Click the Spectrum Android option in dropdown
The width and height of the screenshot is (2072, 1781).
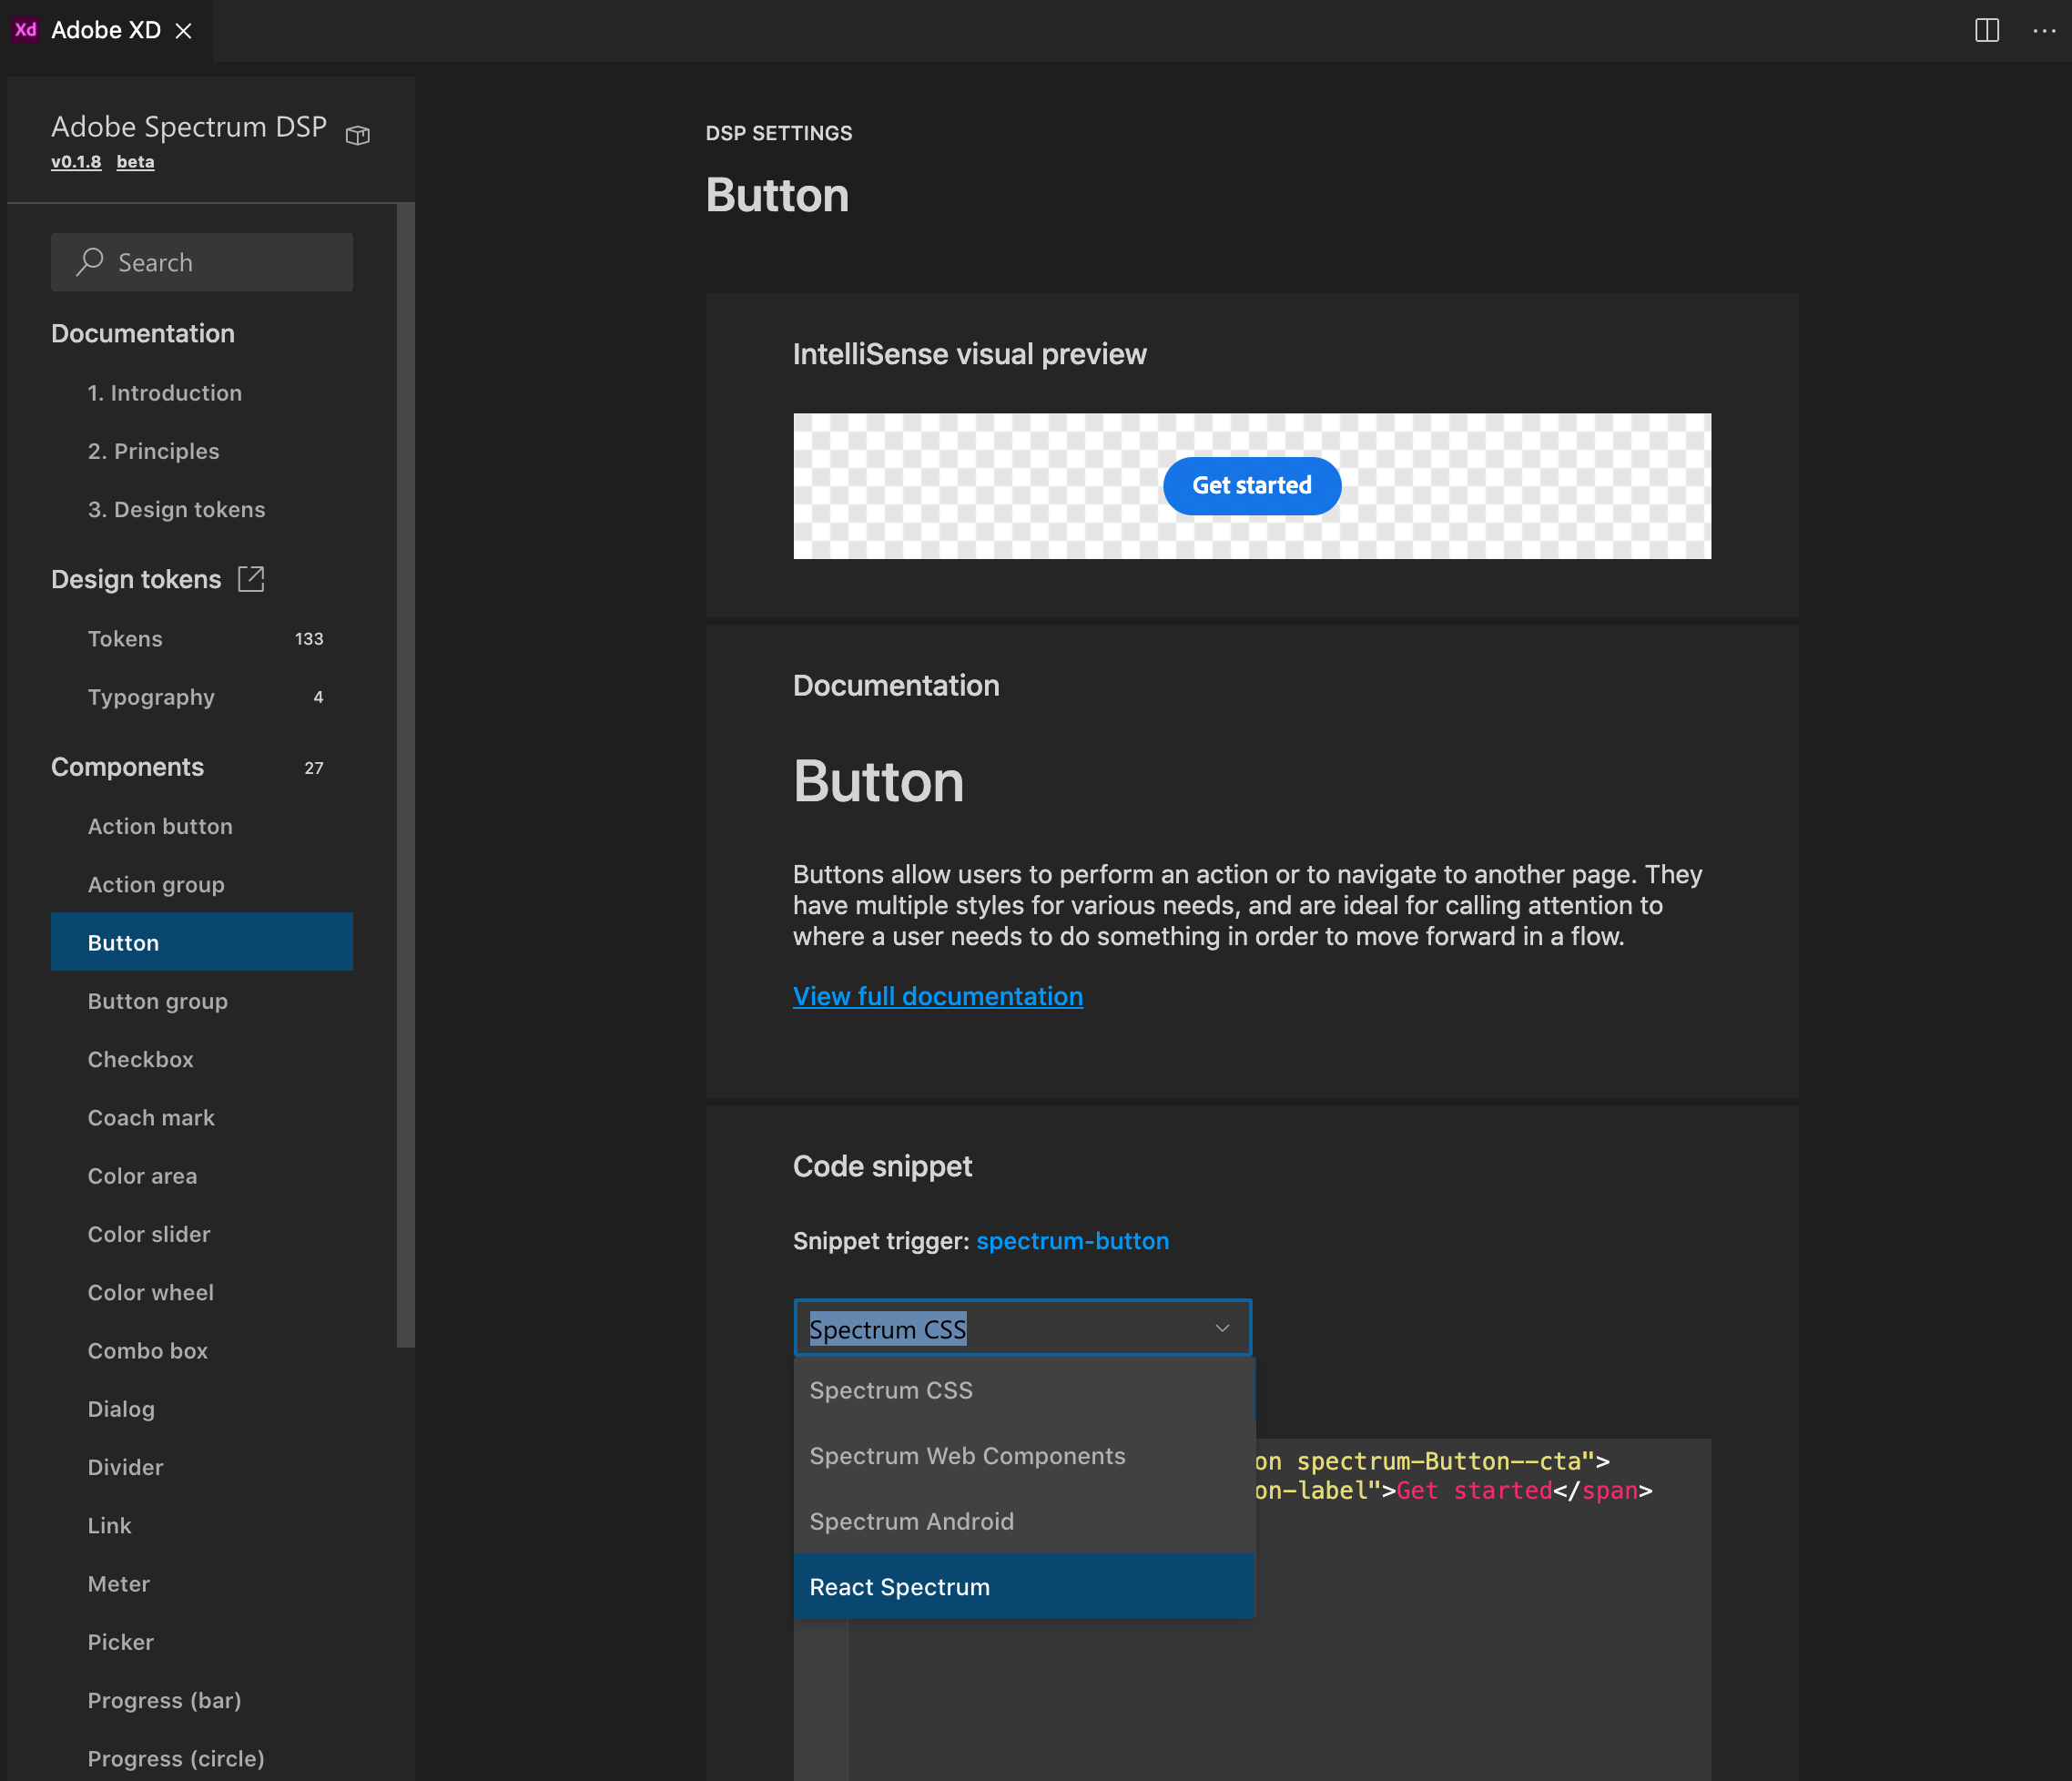(x=911, y=1521)
